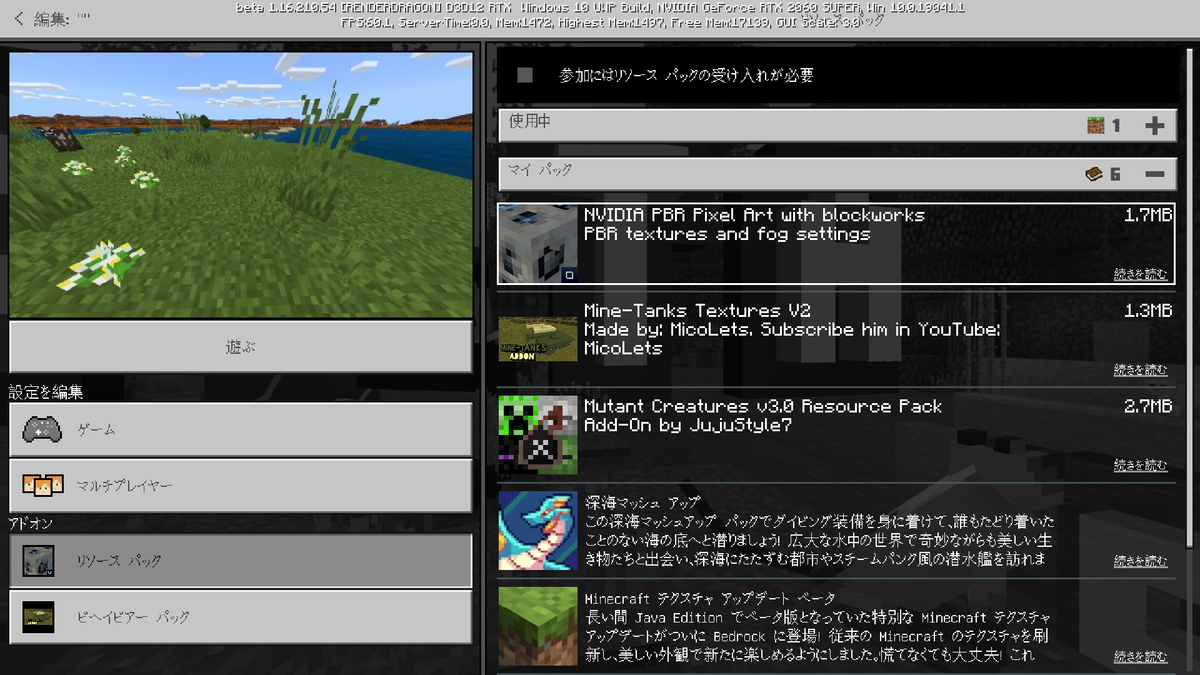1200x675 pixels.
Task: Click the マイ パック section label
Action: [541, 172]
